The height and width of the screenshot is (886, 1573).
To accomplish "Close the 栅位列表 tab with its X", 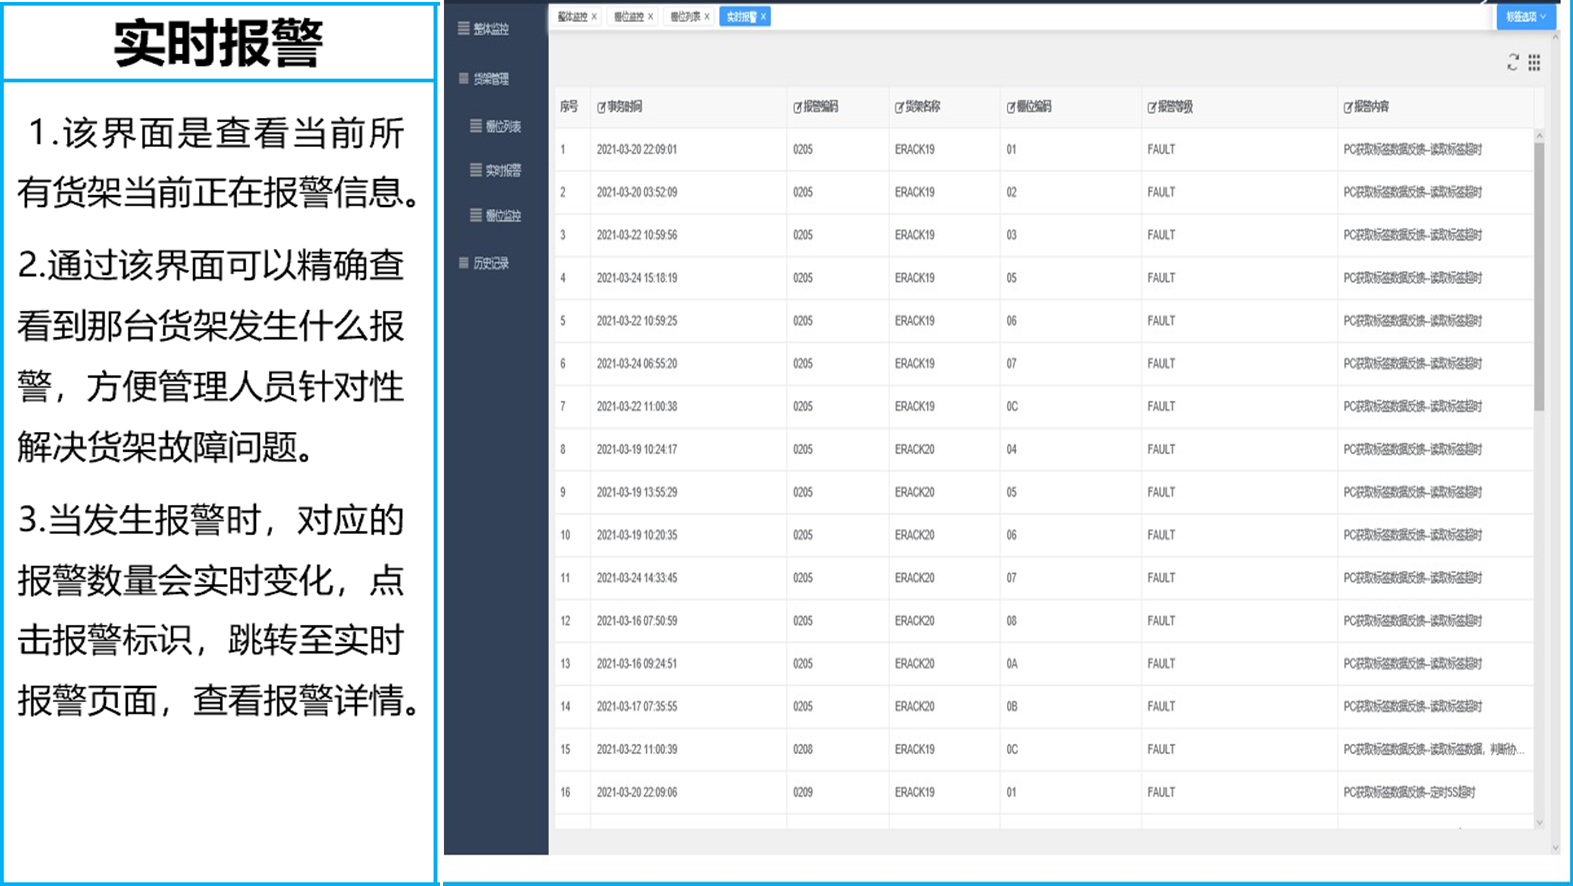I will pyautogui.click(x=707, y=17).
